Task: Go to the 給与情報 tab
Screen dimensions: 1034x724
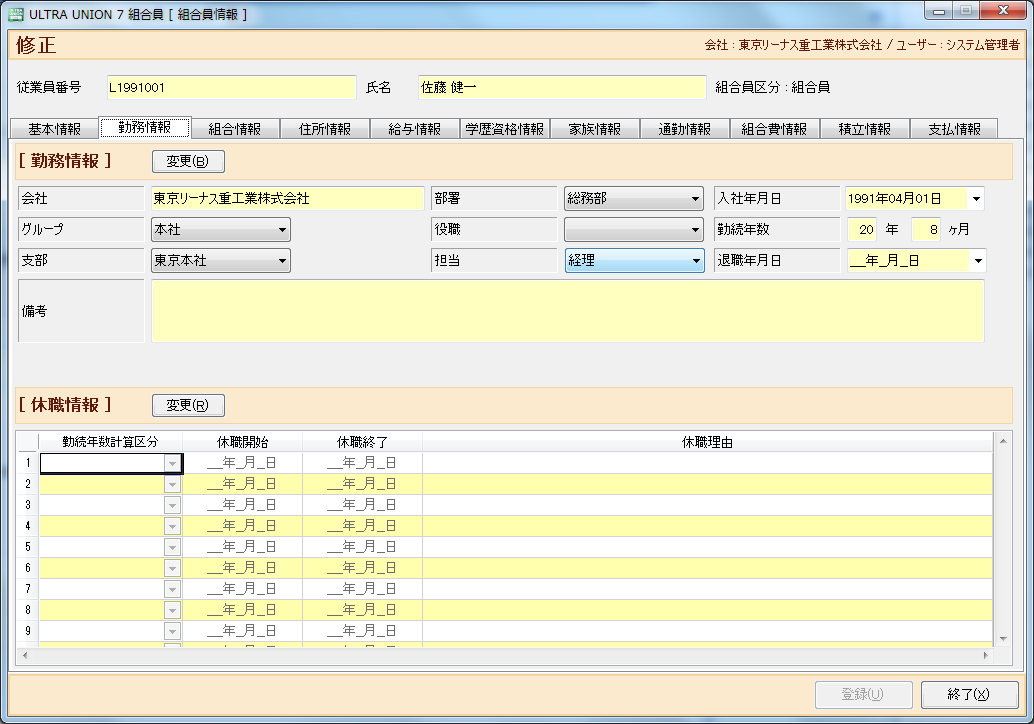Action: (415, 129)
